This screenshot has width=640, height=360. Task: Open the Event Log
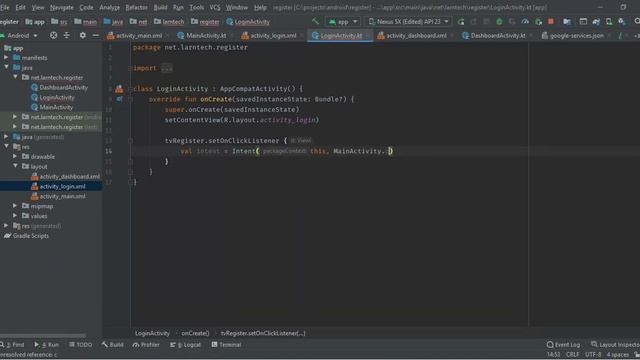[563, 345]
